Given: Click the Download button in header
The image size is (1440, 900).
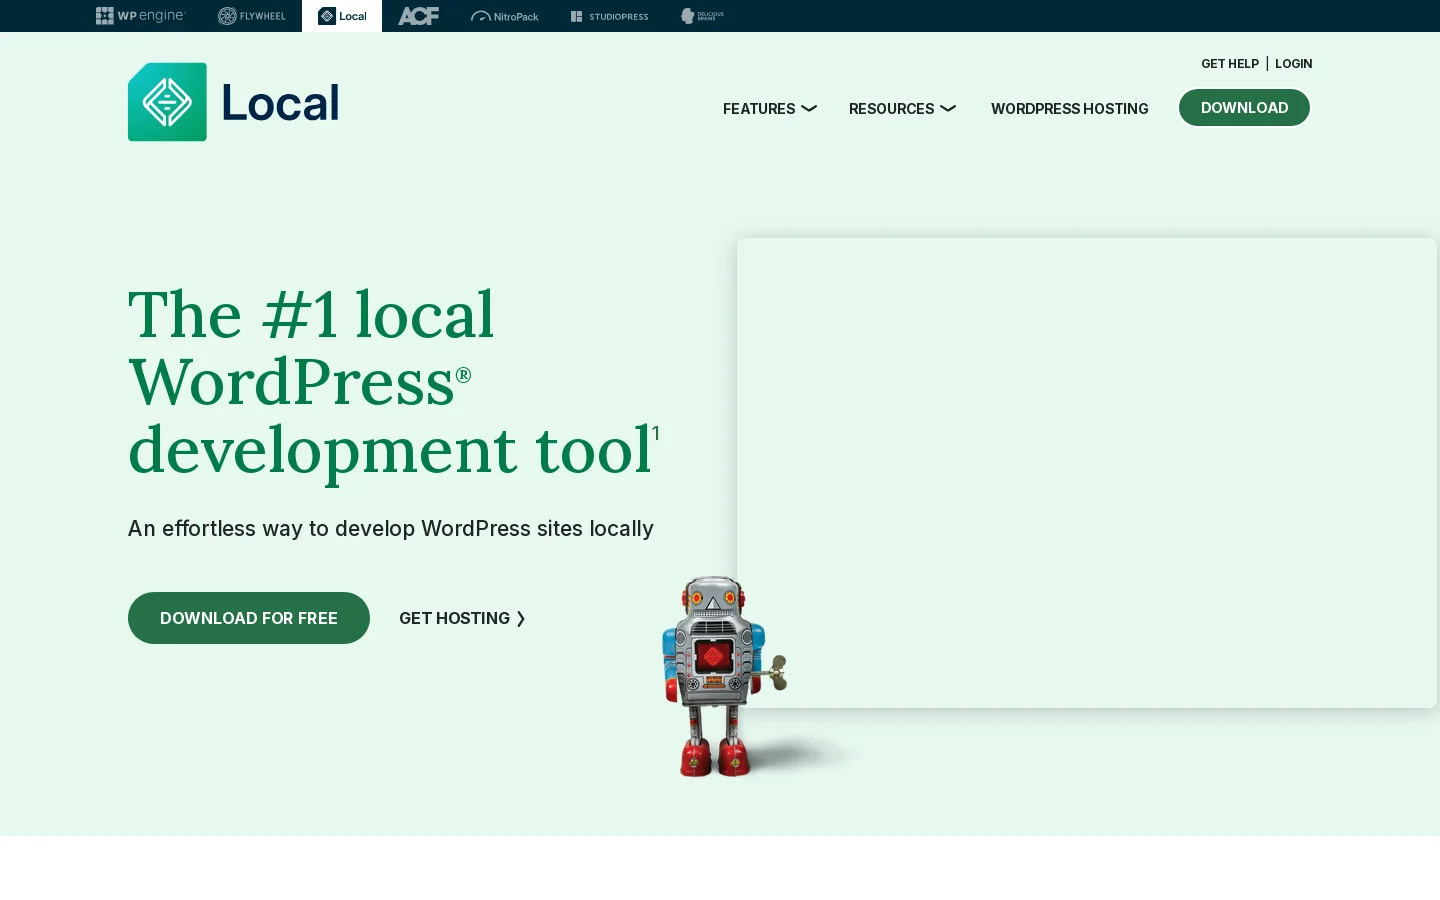Looking at the screenshot, I should (1244, 107).
